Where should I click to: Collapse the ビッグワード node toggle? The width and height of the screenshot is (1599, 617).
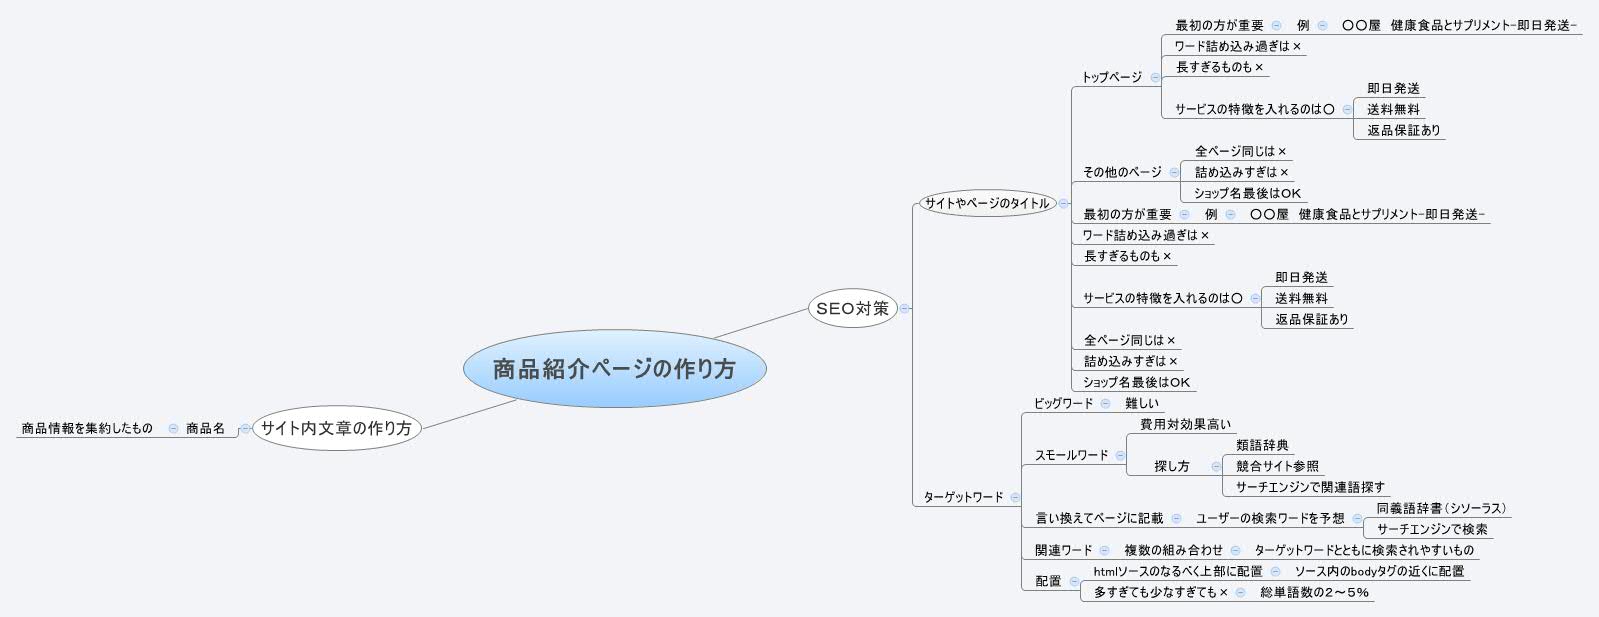[x=1105, y=404]
